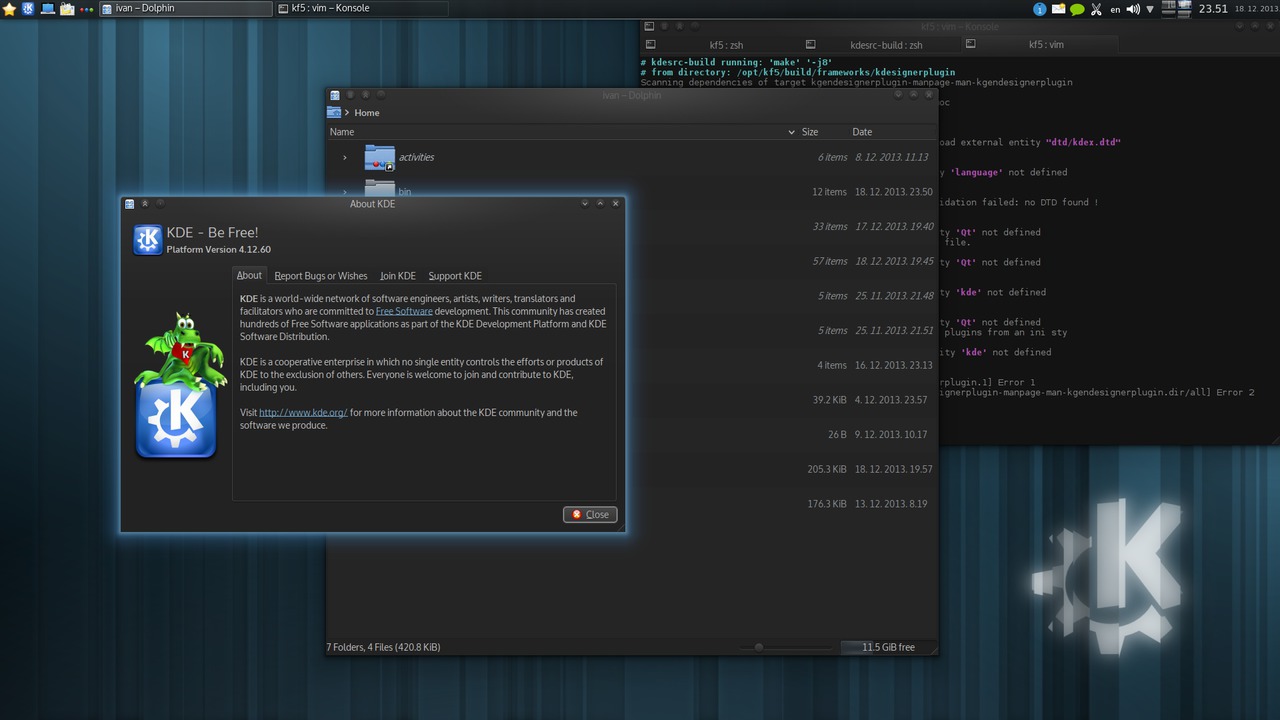1280x720 pixels.
Task: Click the '6 items' size cell
Action: (x=832, y=157)
